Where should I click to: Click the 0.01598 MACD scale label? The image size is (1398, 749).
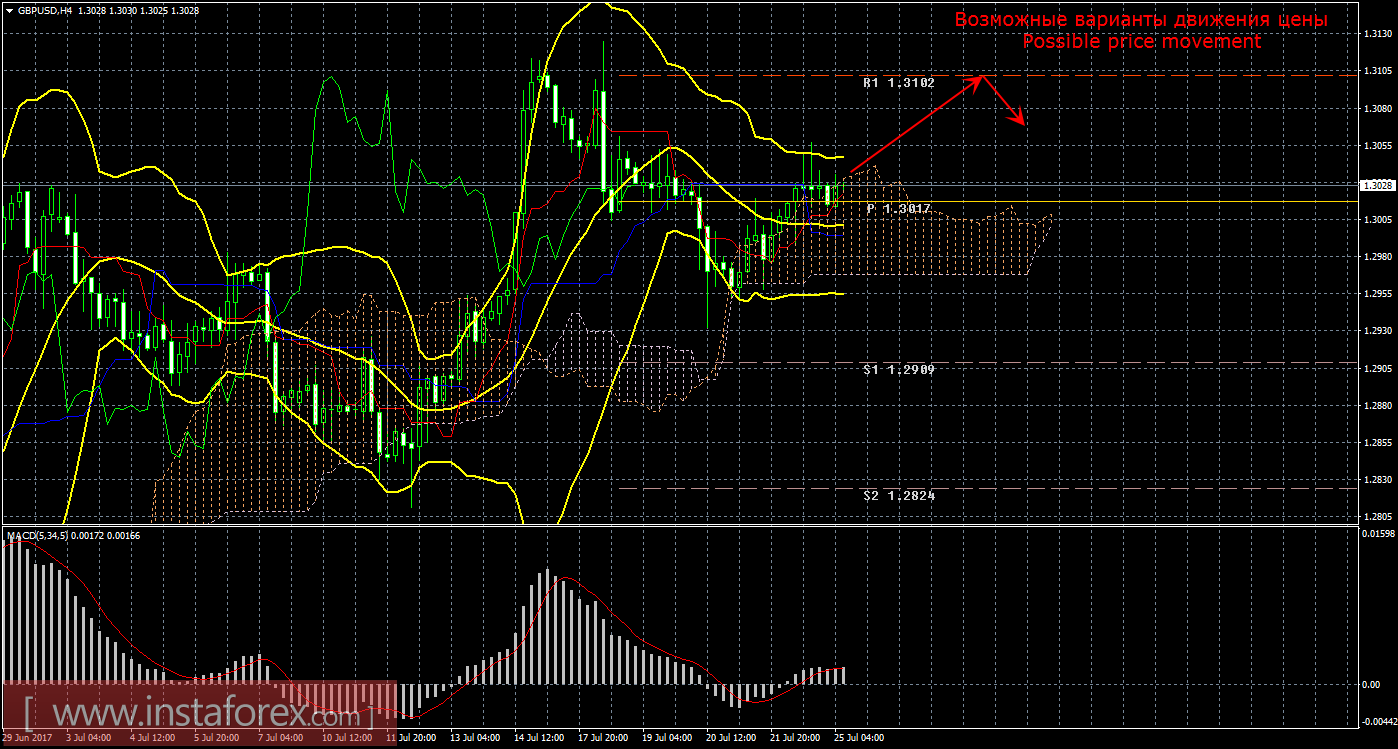[1379, 534]
